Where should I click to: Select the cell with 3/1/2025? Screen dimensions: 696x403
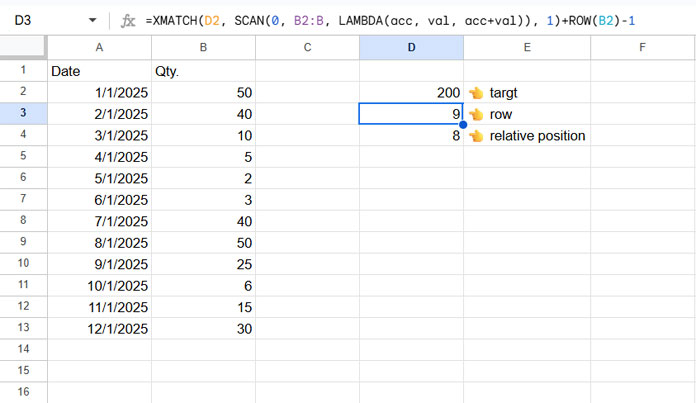[x=99, y=135]
